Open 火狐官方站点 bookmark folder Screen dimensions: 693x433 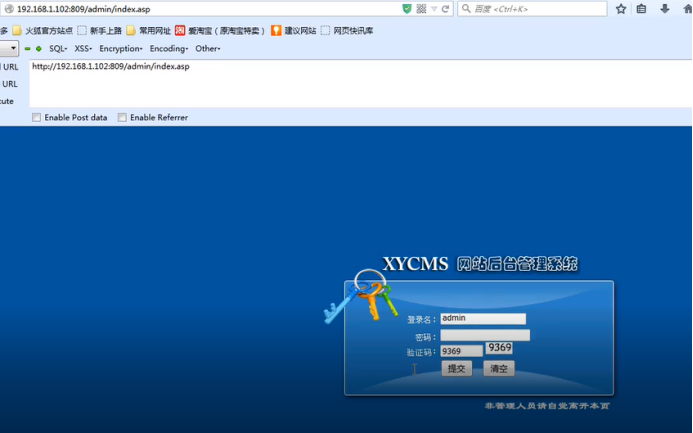42,30
